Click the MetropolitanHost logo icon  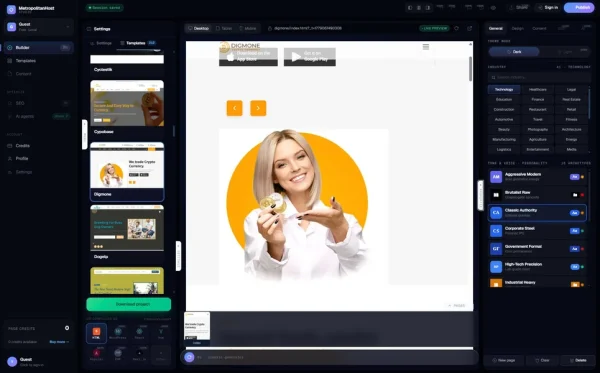tap(11, 9)
